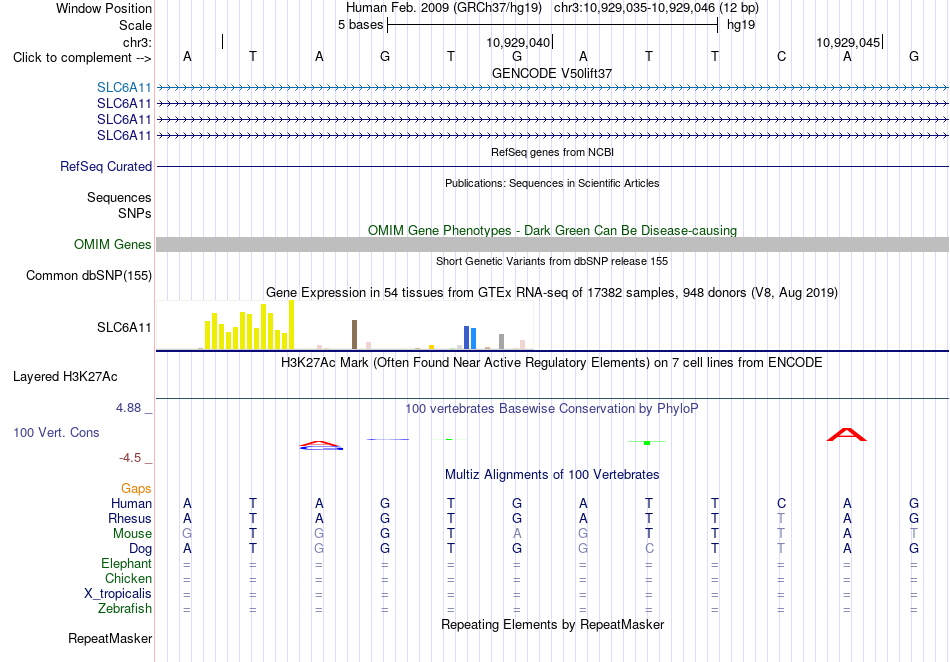
Task: Click the Elephant species label
Action: pos(126,564)
